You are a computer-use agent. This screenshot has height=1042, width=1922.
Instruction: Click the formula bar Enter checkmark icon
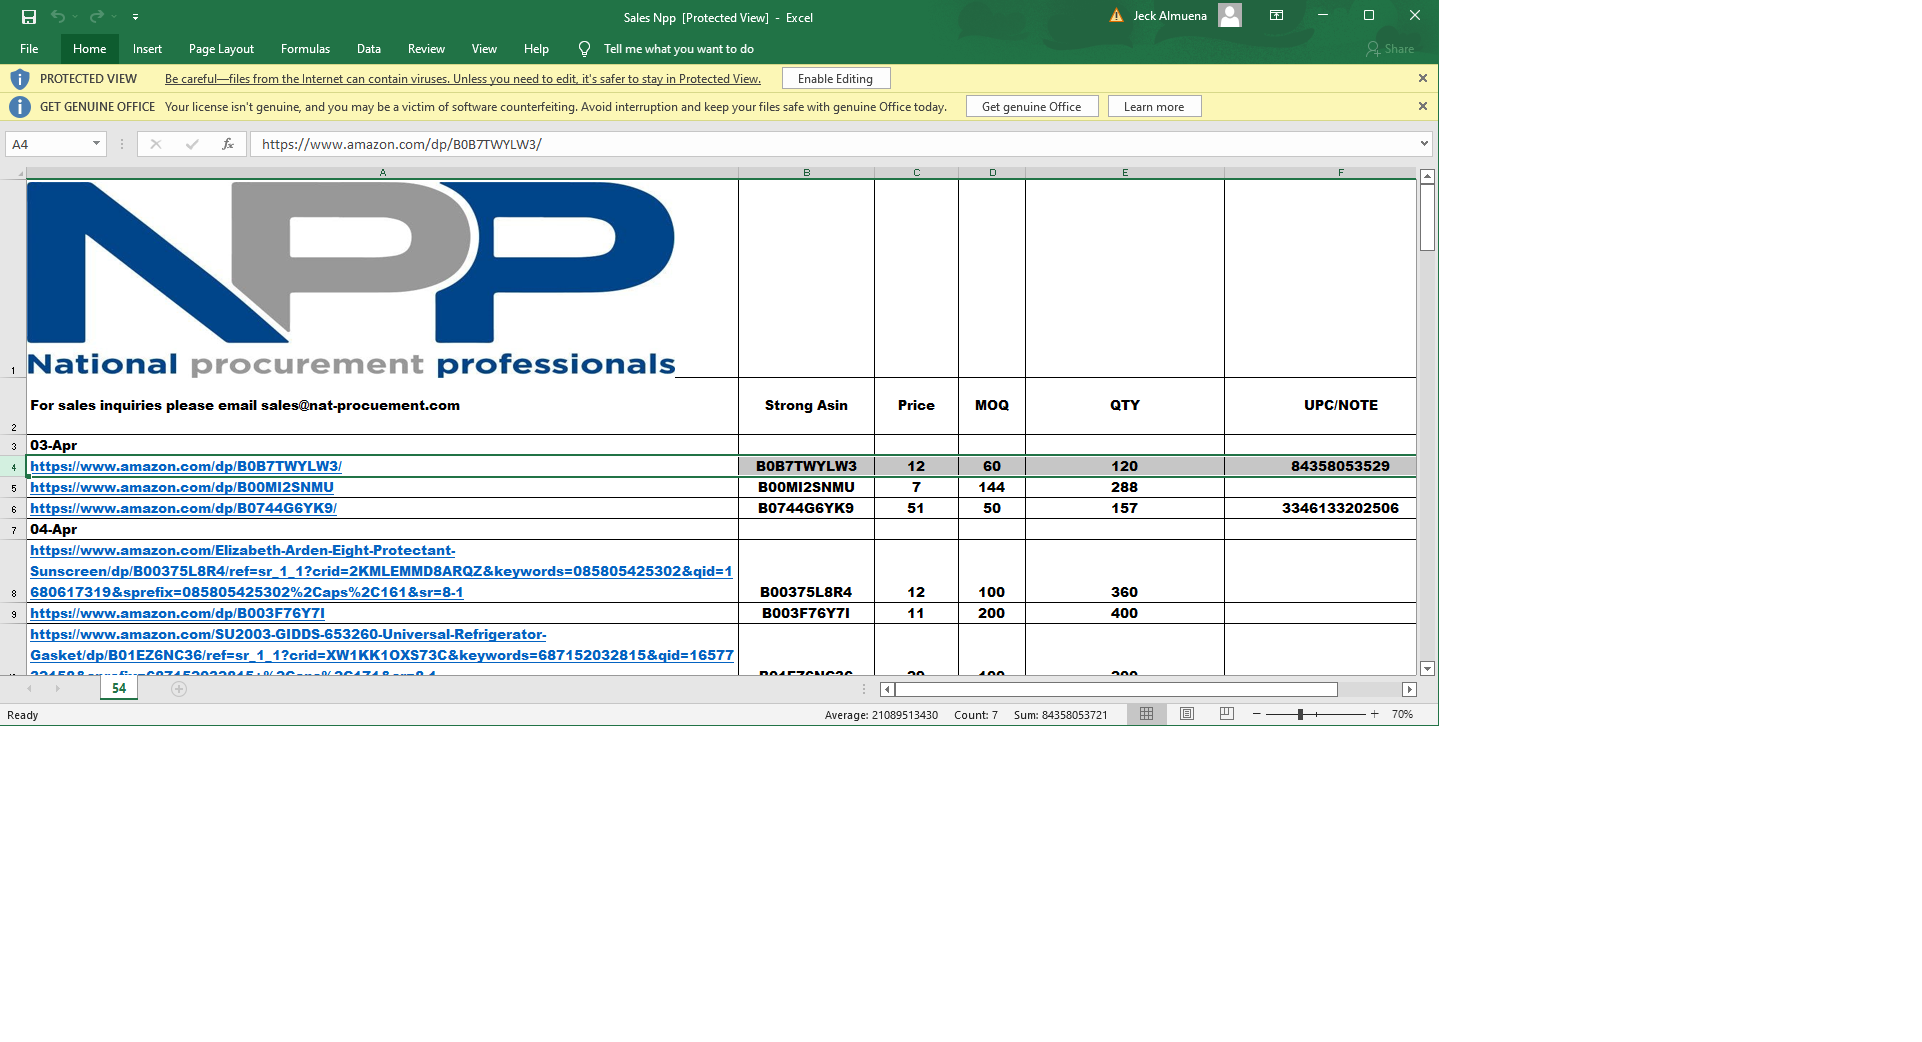pos(192,144)
